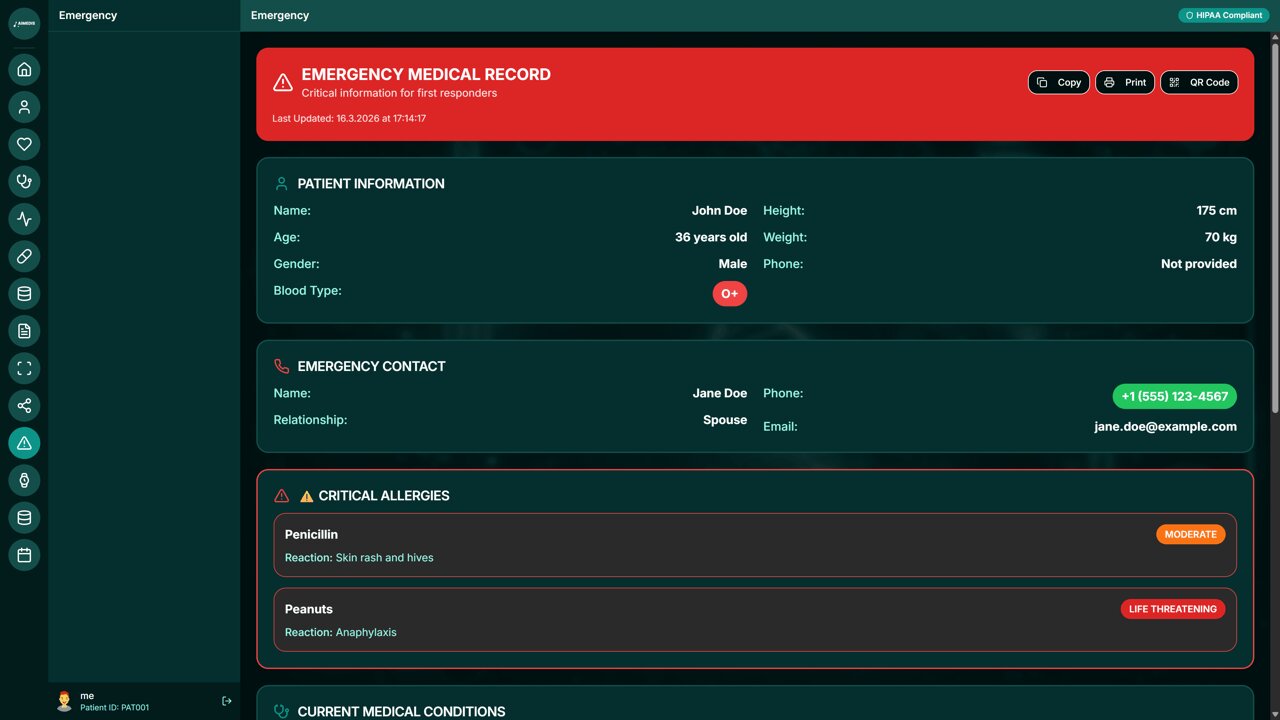Open the share nodes icon
This screenshot has width=1280, height=720.
pyautogui.click(x=24, y=406)
